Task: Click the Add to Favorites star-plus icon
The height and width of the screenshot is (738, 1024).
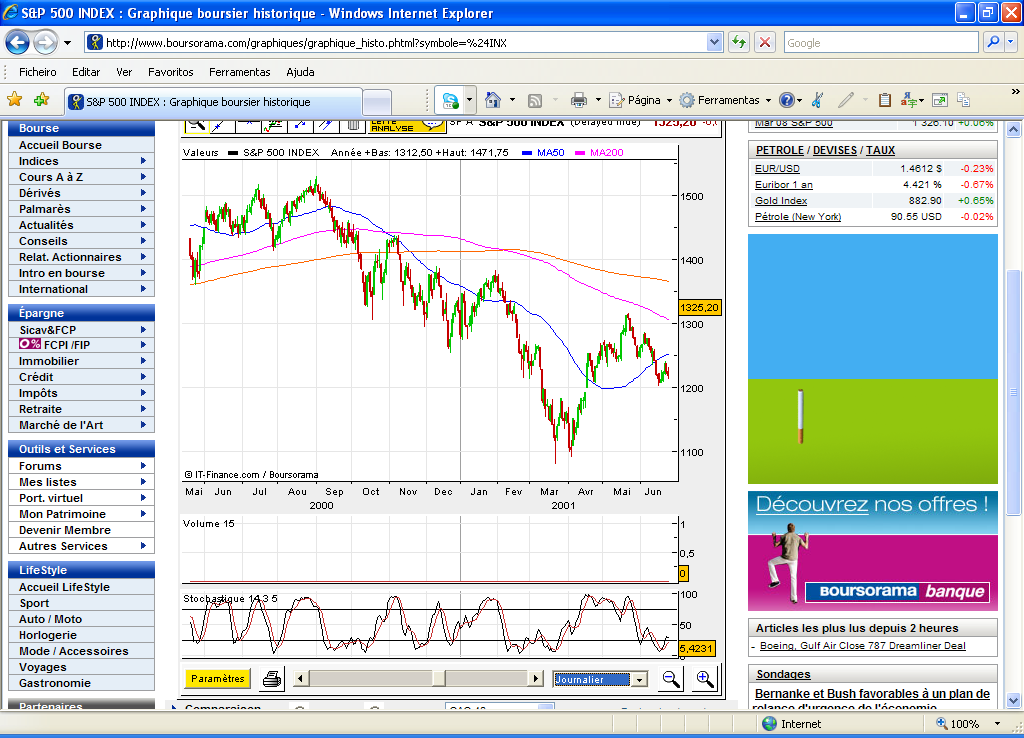Action: [x=42, y=100]
